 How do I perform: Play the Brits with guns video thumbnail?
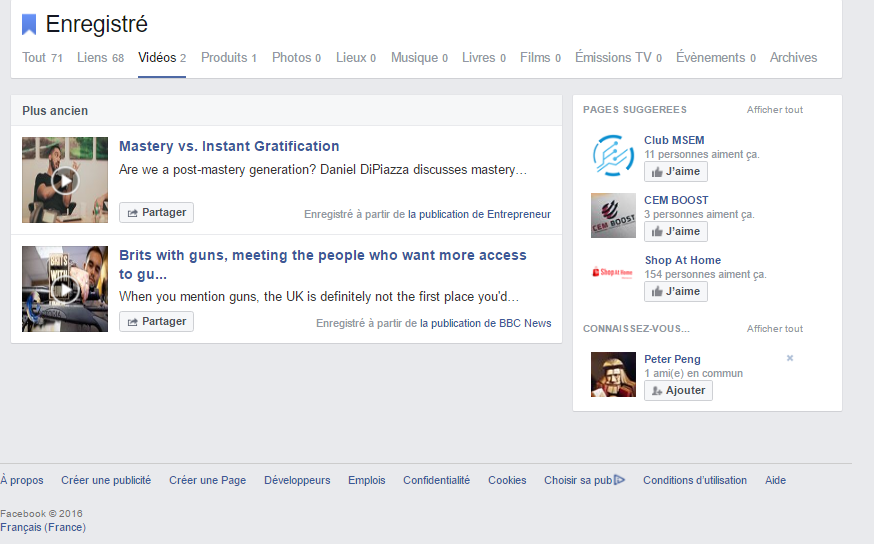point(65,289)
